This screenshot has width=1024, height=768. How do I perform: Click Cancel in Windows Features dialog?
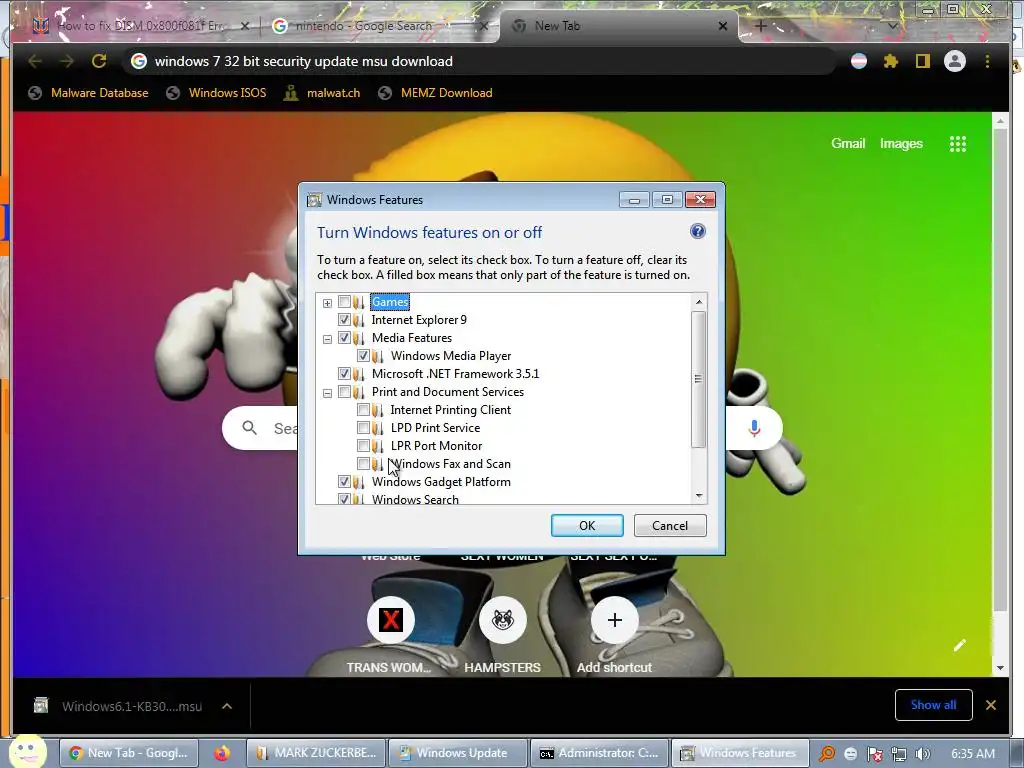tap(670, 526)
